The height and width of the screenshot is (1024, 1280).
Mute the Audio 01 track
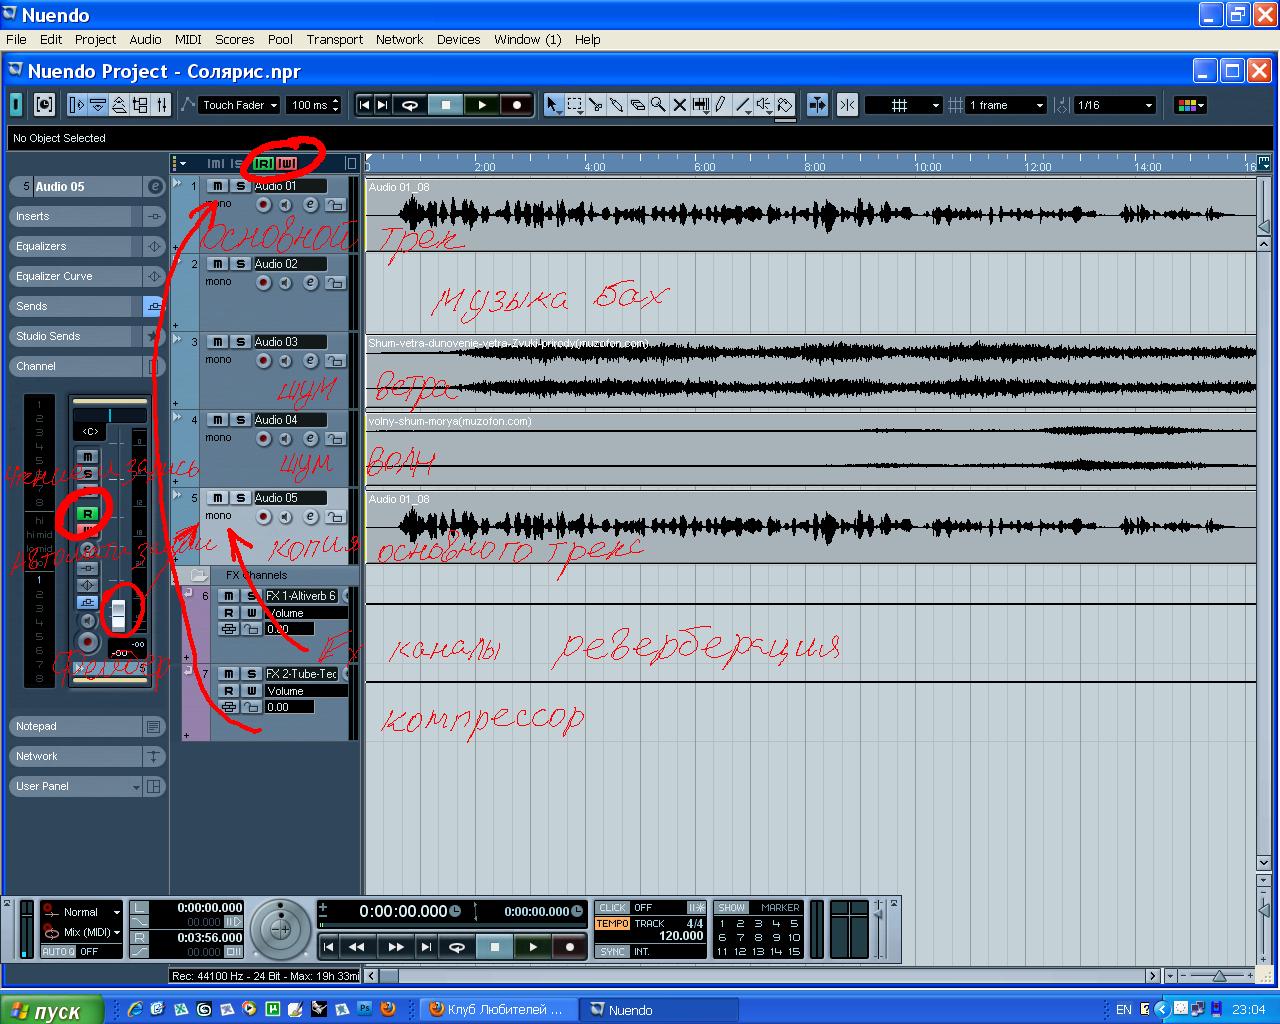(x=217, y=186)
